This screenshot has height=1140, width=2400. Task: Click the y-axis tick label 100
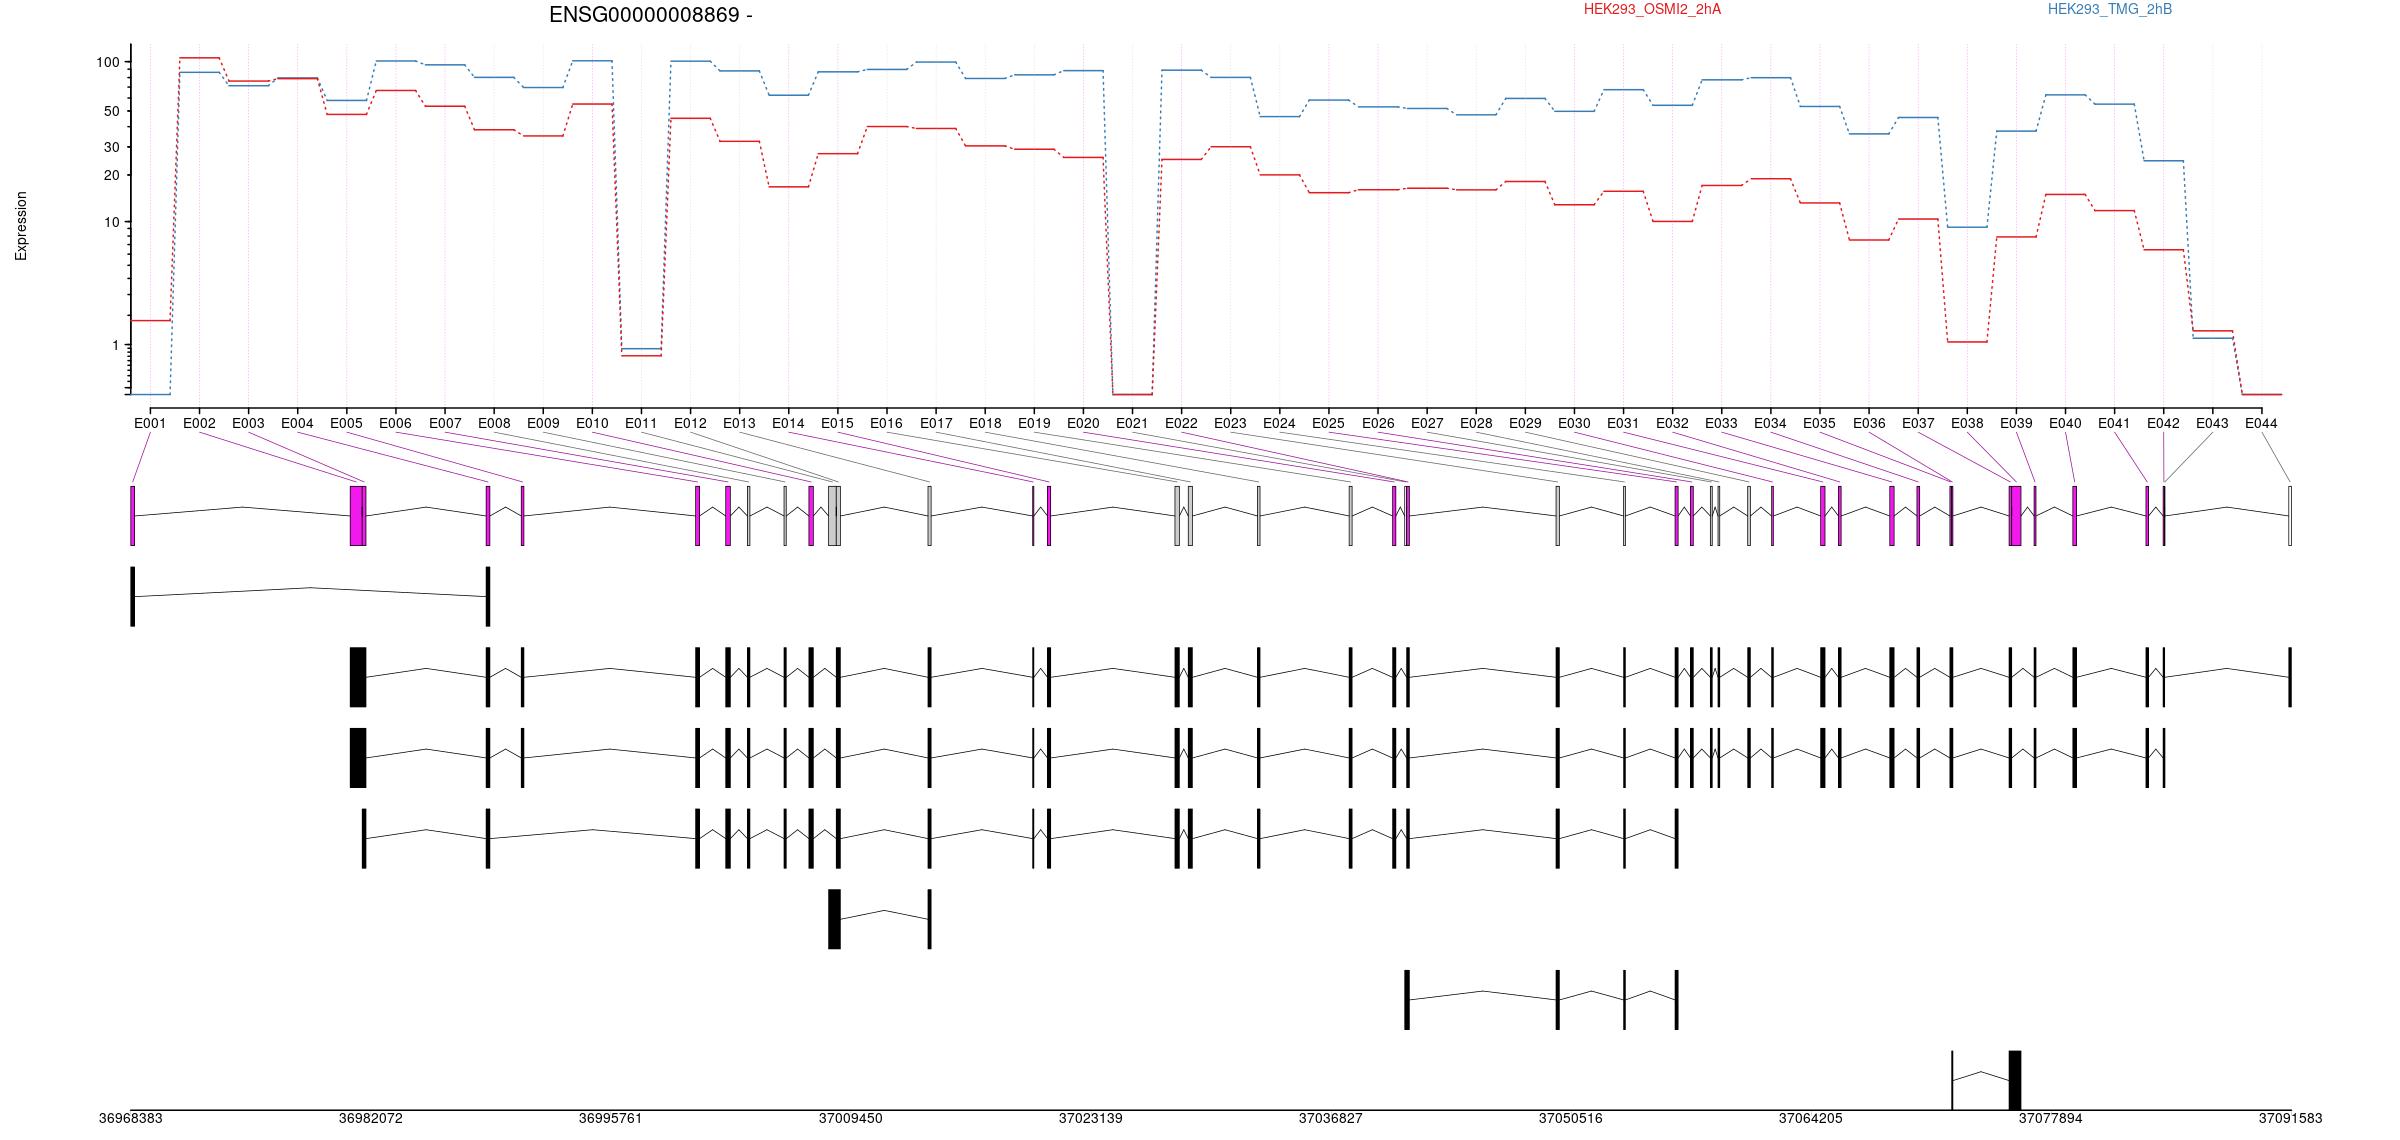coord(107,62)
